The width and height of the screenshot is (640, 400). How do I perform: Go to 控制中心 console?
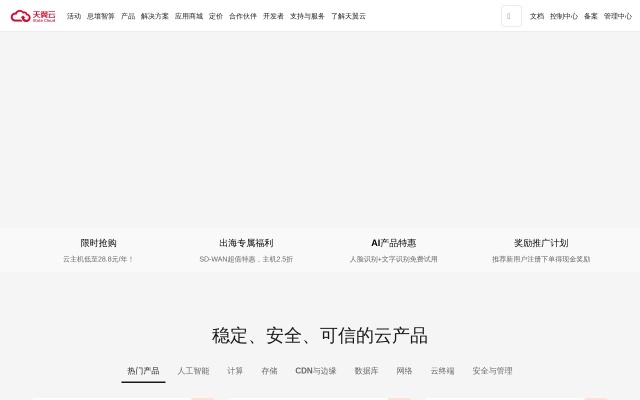coord(564,16)
